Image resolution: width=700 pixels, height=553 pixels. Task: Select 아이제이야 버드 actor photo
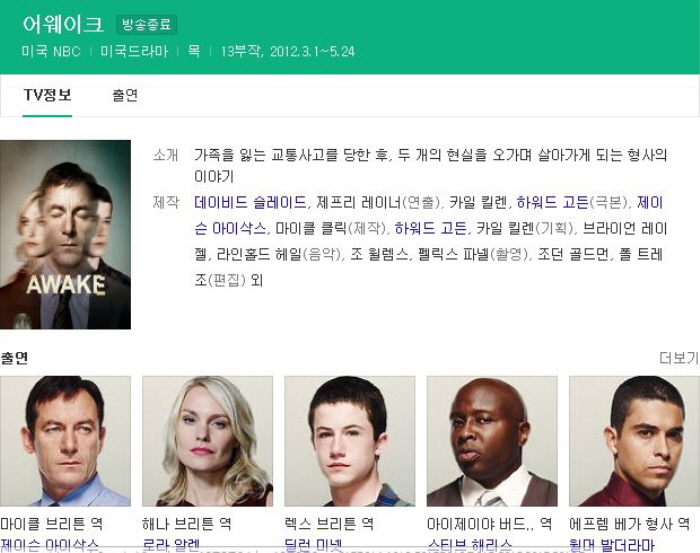(492, 441)
